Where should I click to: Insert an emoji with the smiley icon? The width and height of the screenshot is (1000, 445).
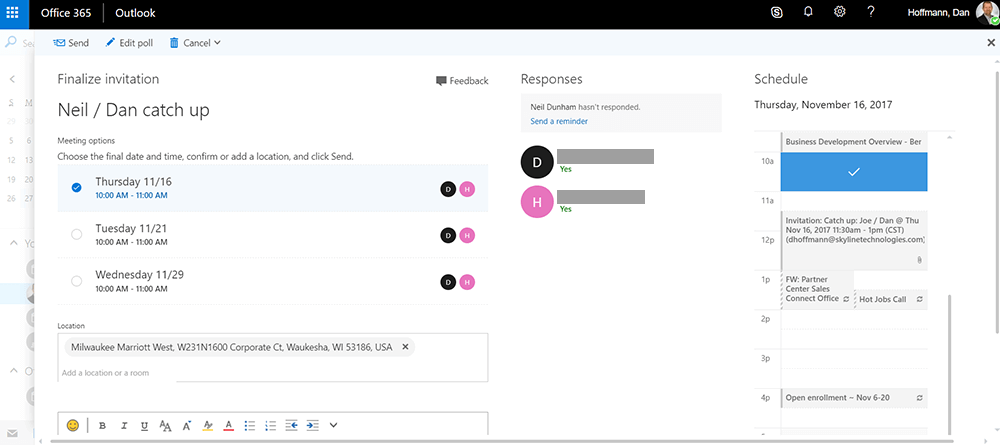point(73,425)
